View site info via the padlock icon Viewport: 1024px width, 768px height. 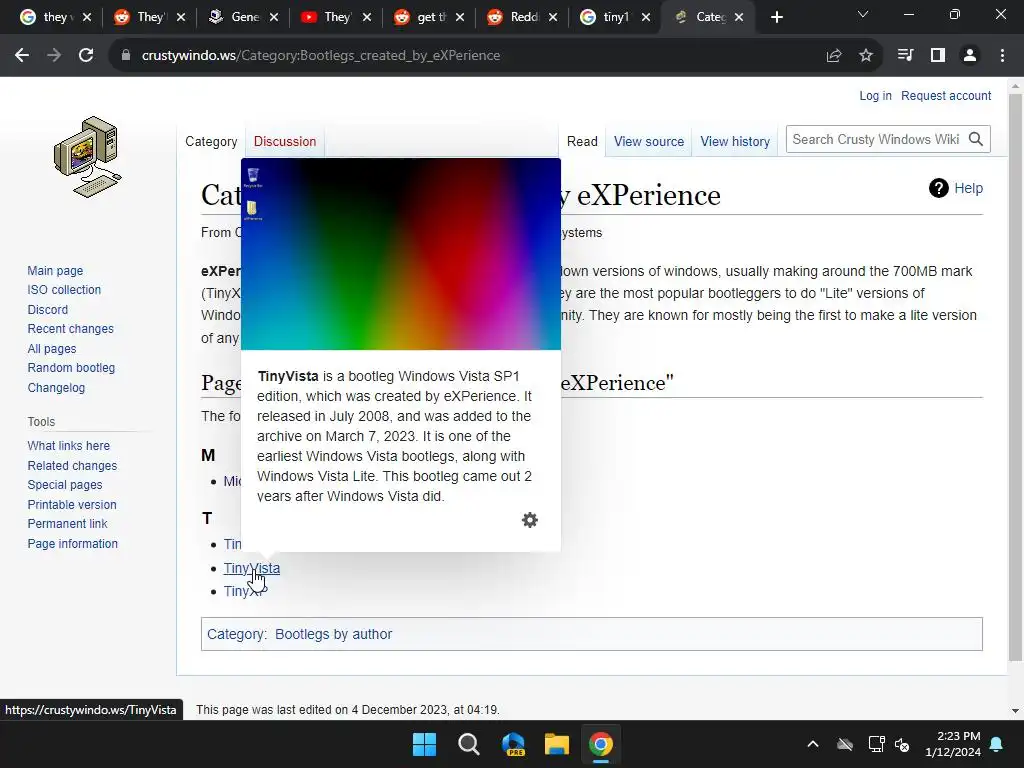point(126,56)
